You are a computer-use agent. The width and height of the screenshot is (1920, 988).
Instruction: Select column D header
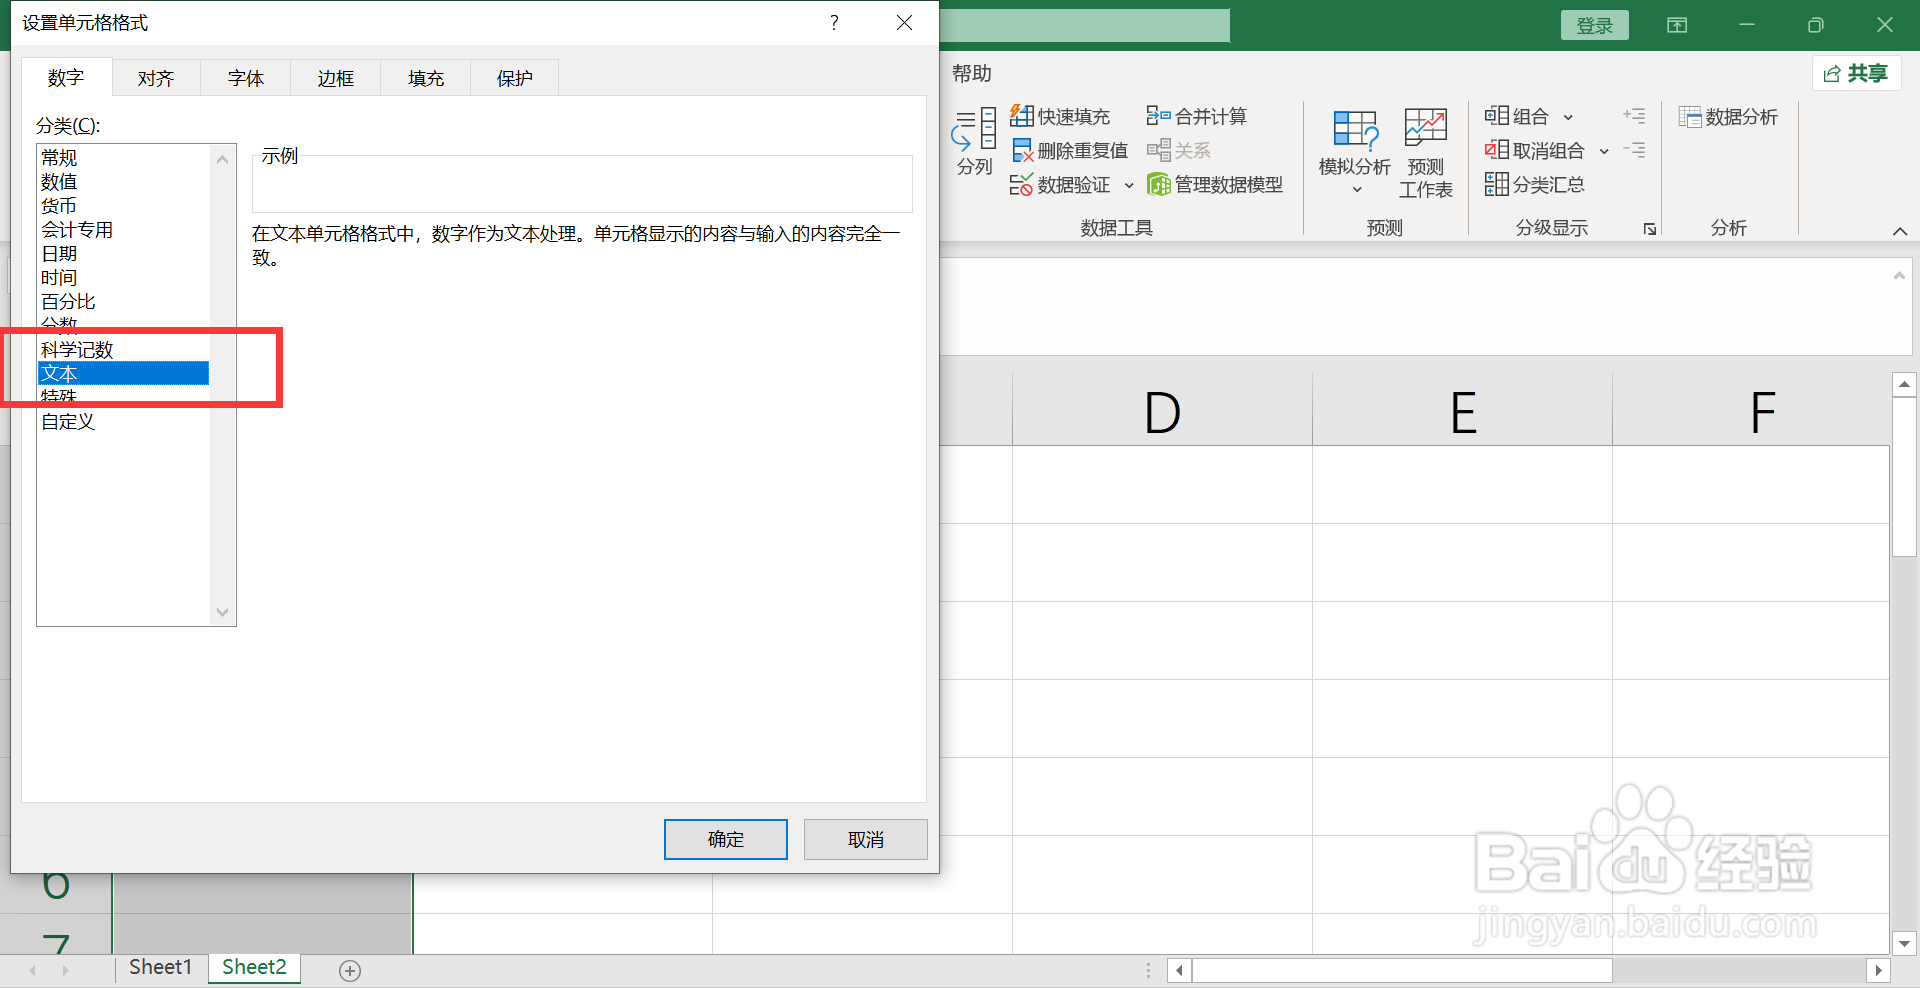[1162, 411]
